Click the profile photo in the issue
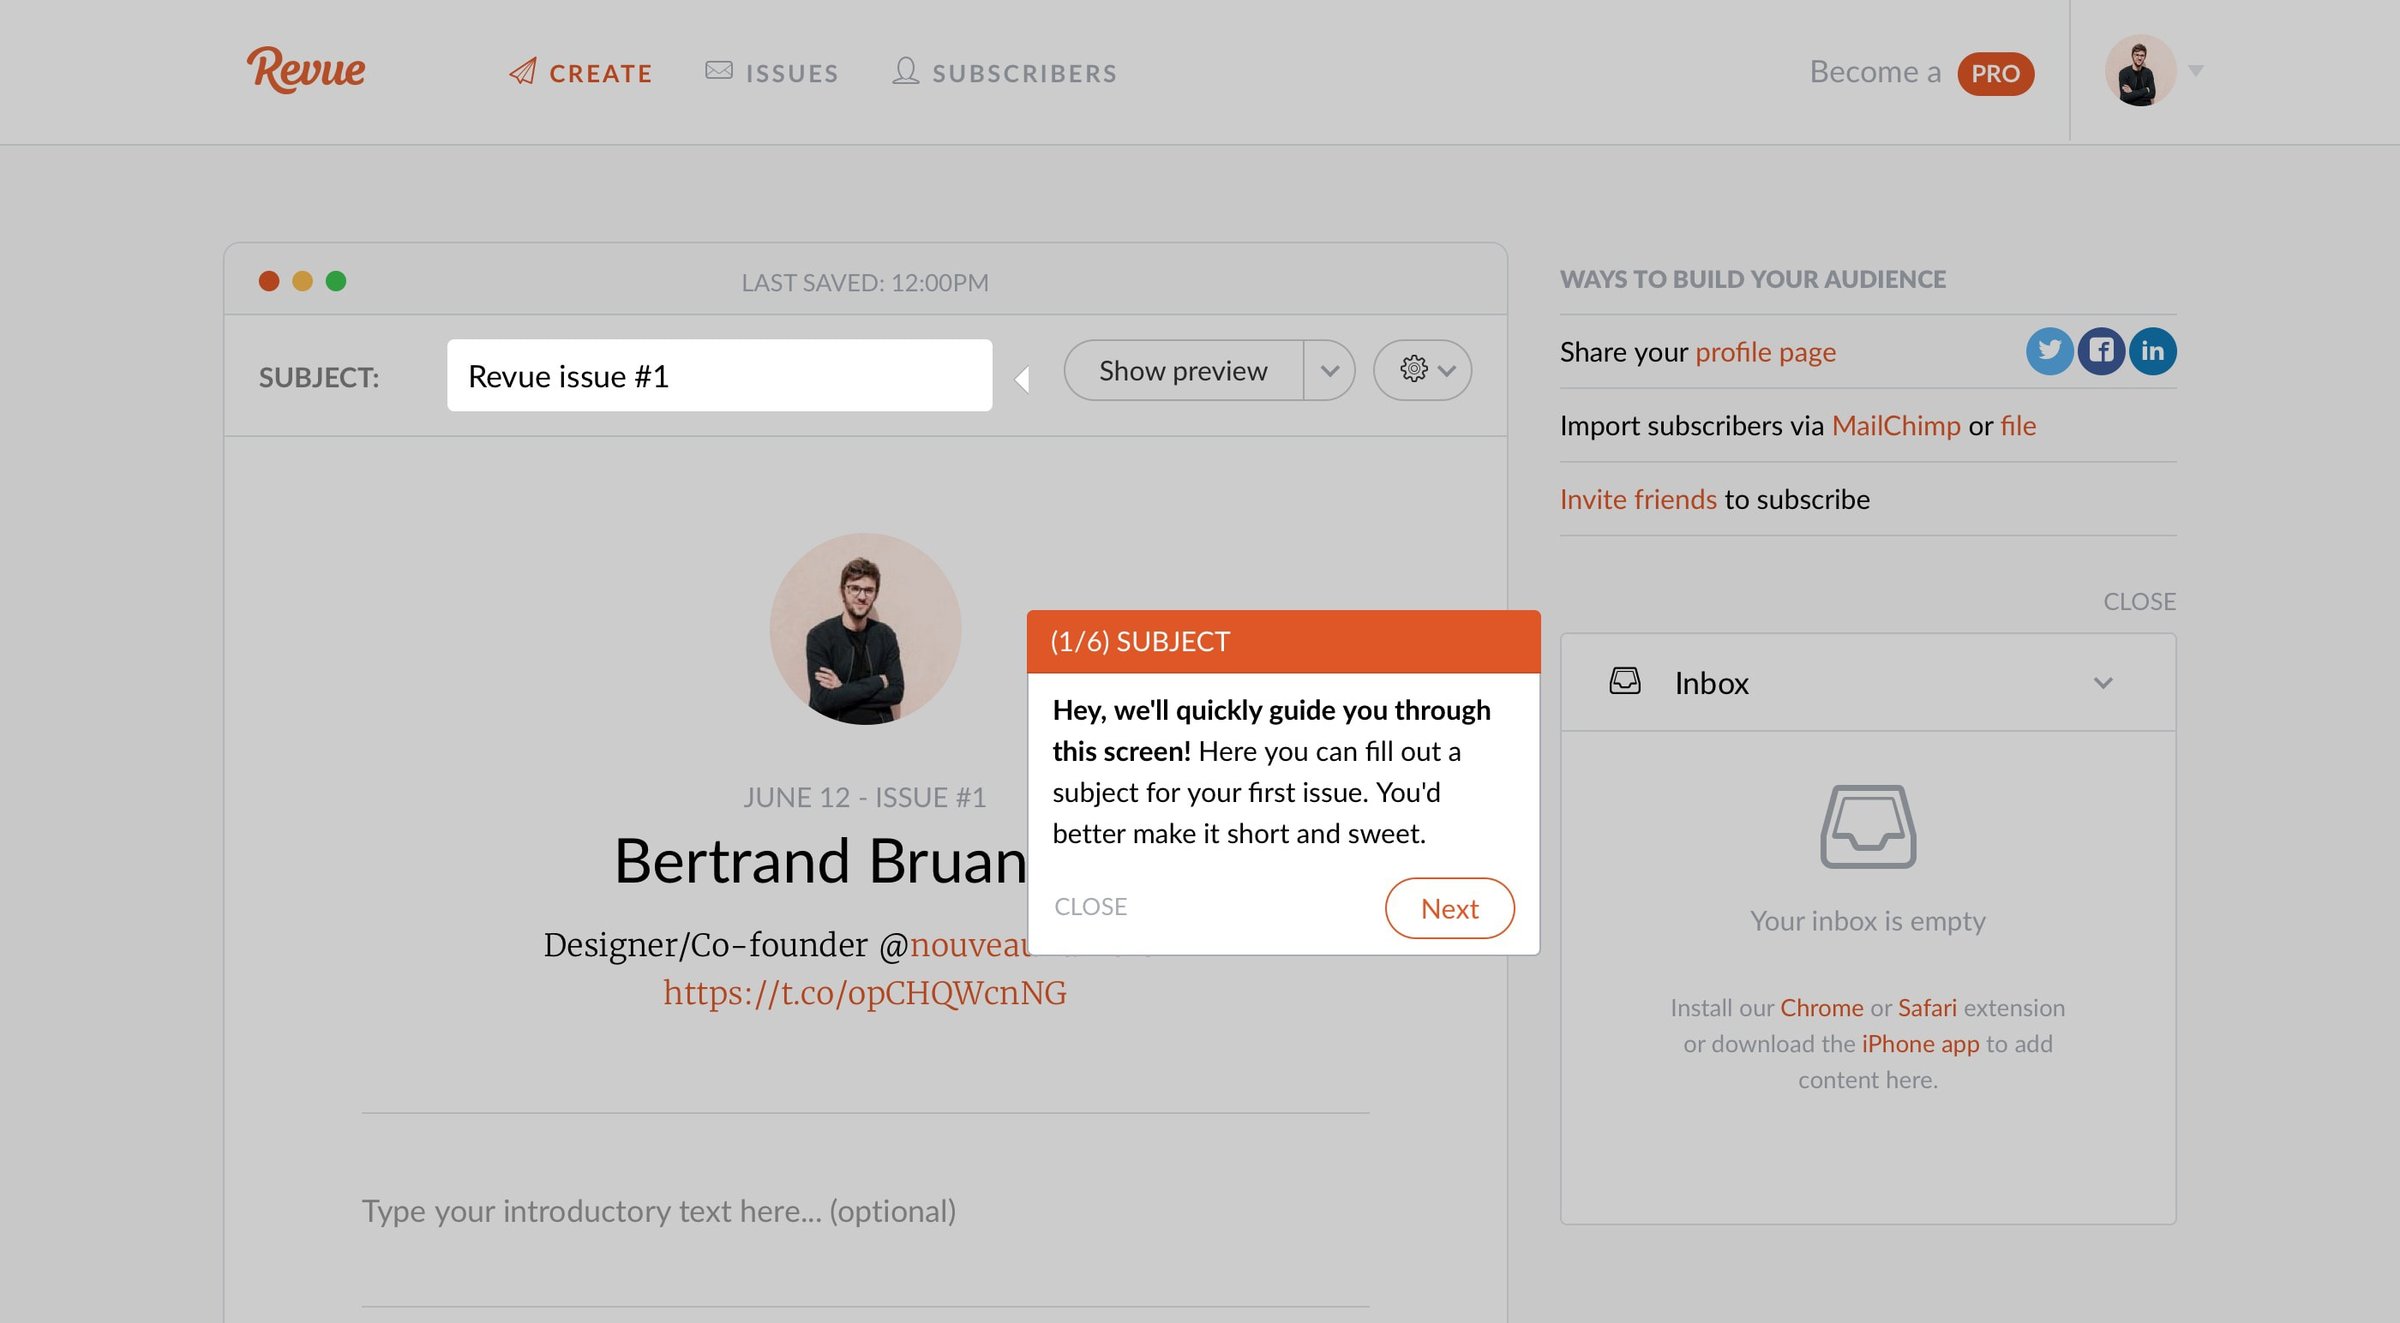The image size is (2400, 1323). click(x=865, y=629)
